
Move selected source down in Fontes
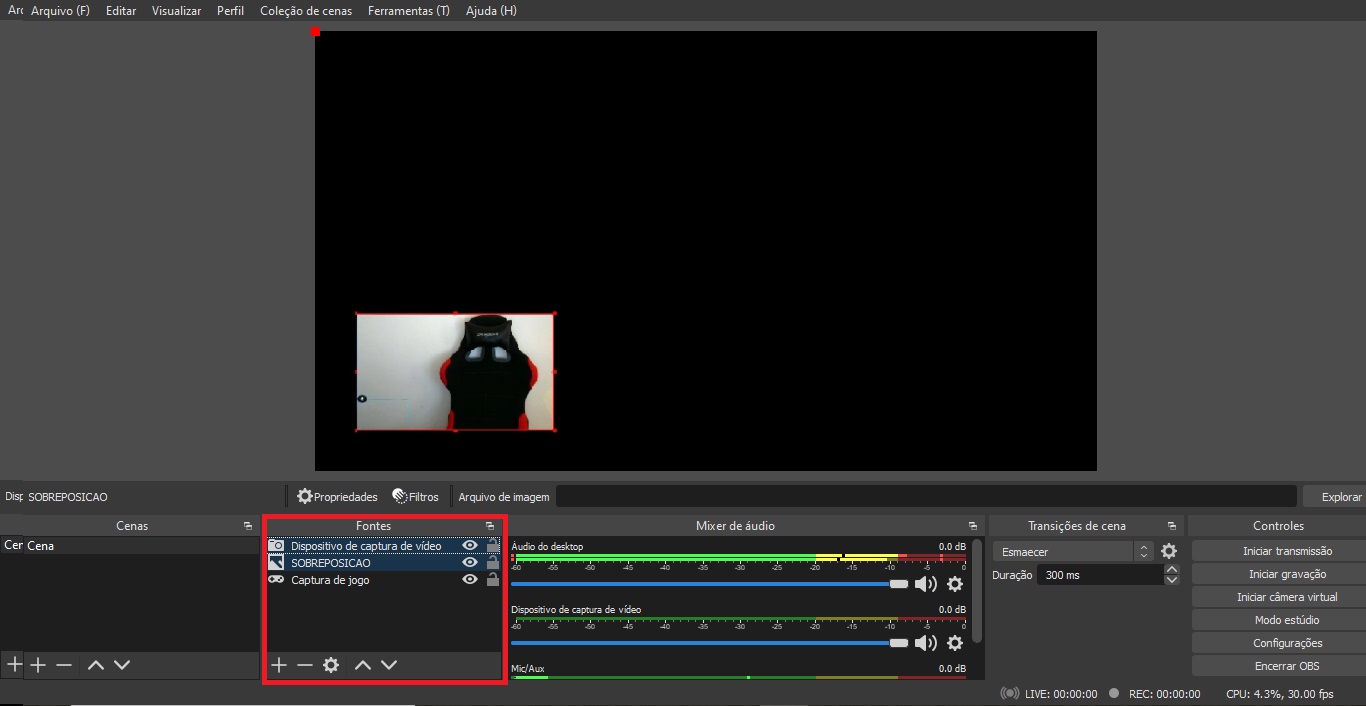389,665
